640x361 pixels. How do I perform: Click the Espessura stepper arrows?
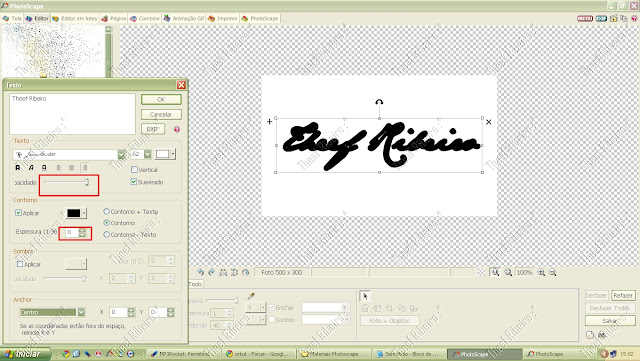point(82,232)
